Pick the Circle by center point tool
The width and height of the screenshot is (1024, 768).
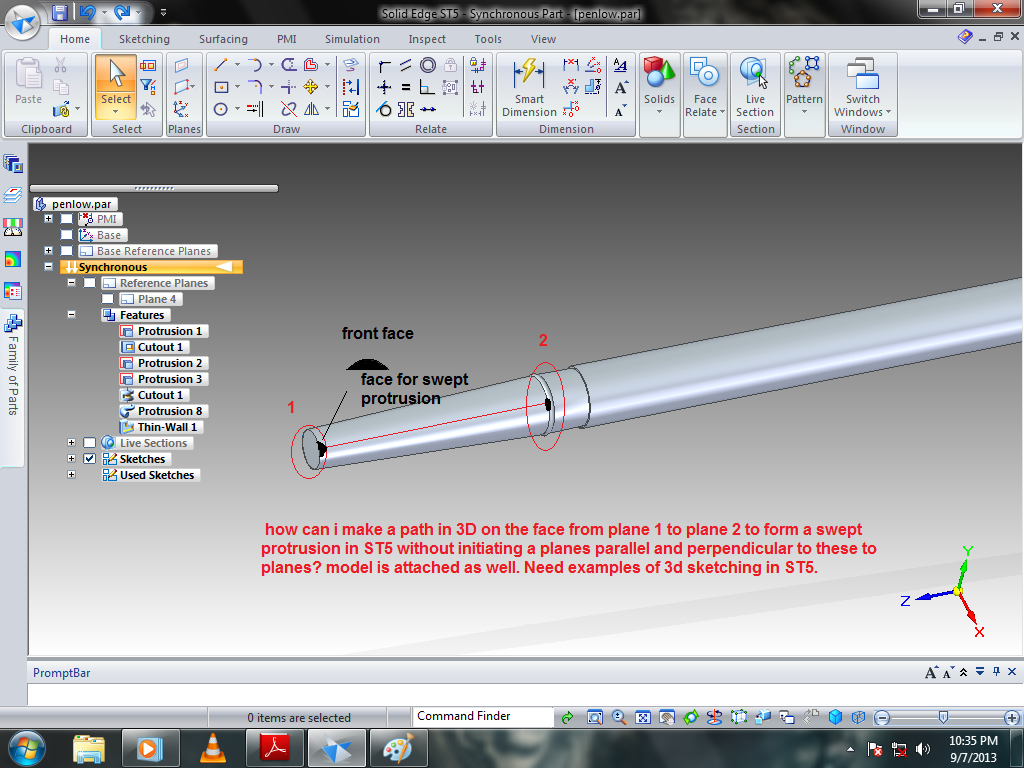(x=221, y=109)
